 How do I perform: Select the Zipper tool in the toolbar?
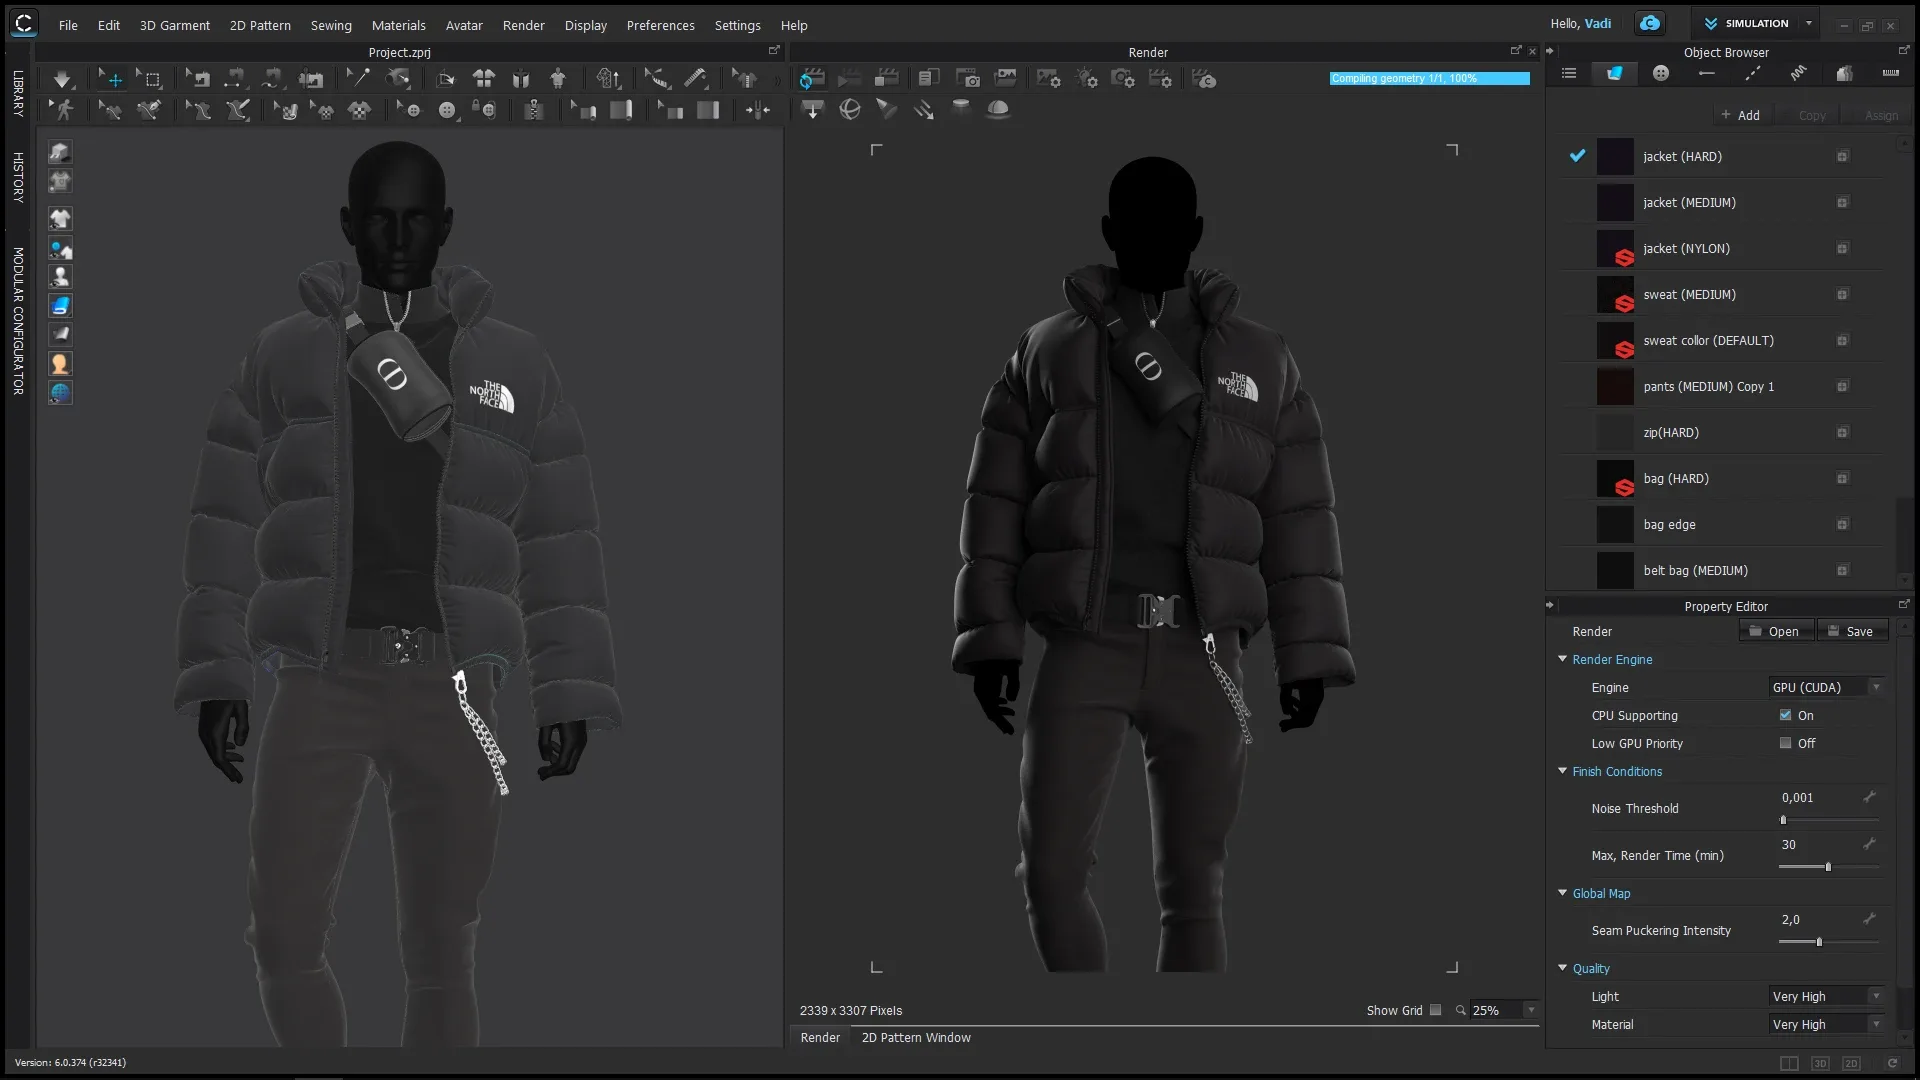tap(535, 110)
